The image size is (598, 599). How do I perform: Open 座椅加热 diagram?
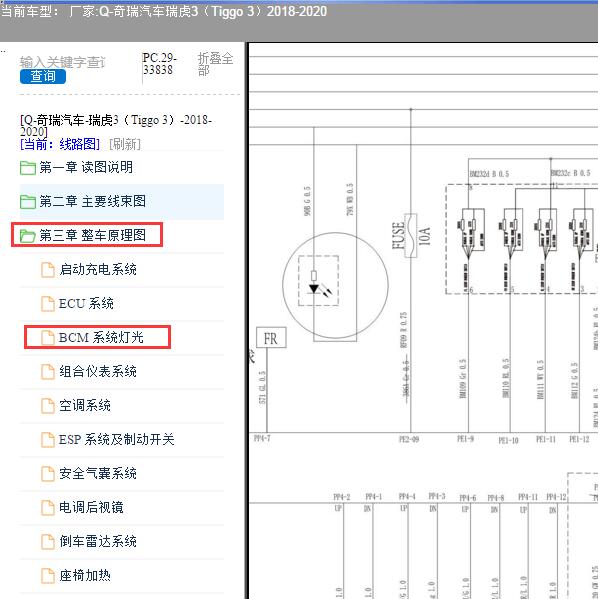pos(85,575)
